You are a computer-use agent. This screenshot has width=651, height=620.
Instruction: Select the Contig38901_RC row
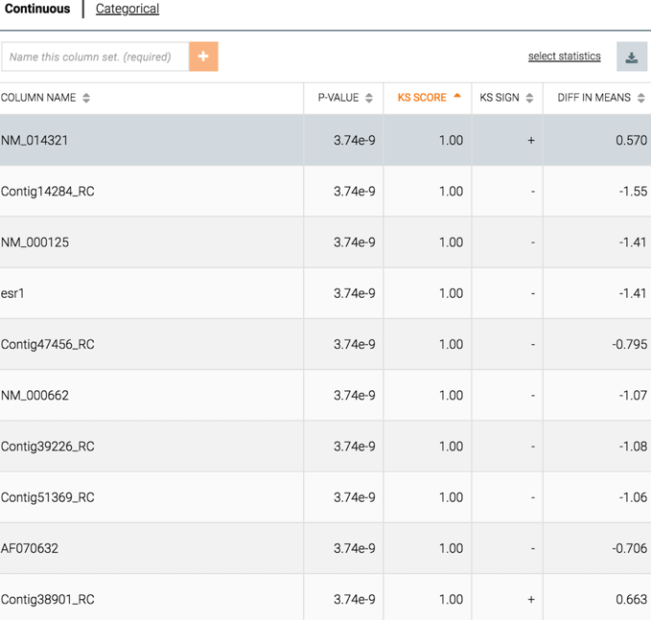[326, 597]
